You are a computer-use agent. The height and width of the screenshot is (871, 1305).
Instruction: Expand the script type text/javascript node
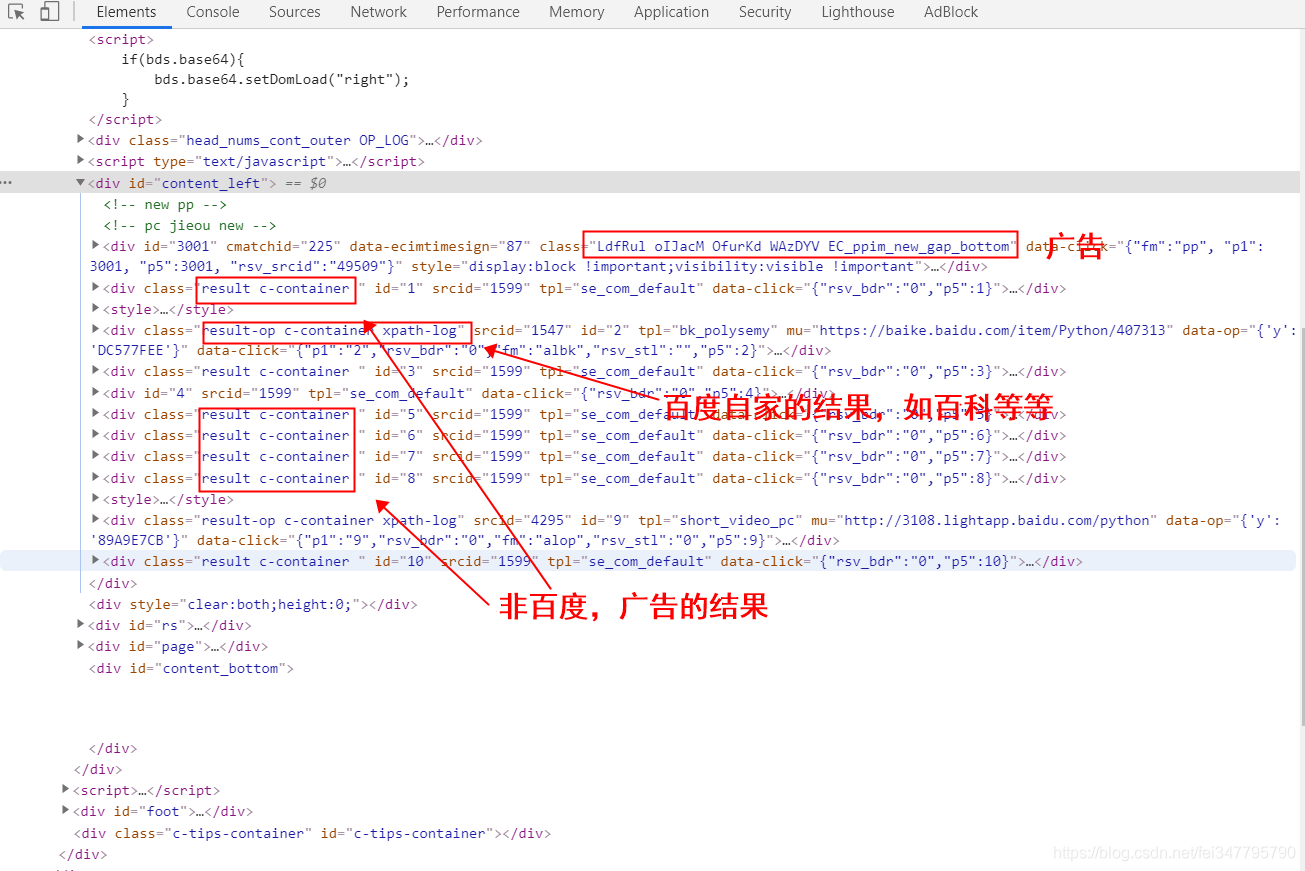[x=81, y=161]
